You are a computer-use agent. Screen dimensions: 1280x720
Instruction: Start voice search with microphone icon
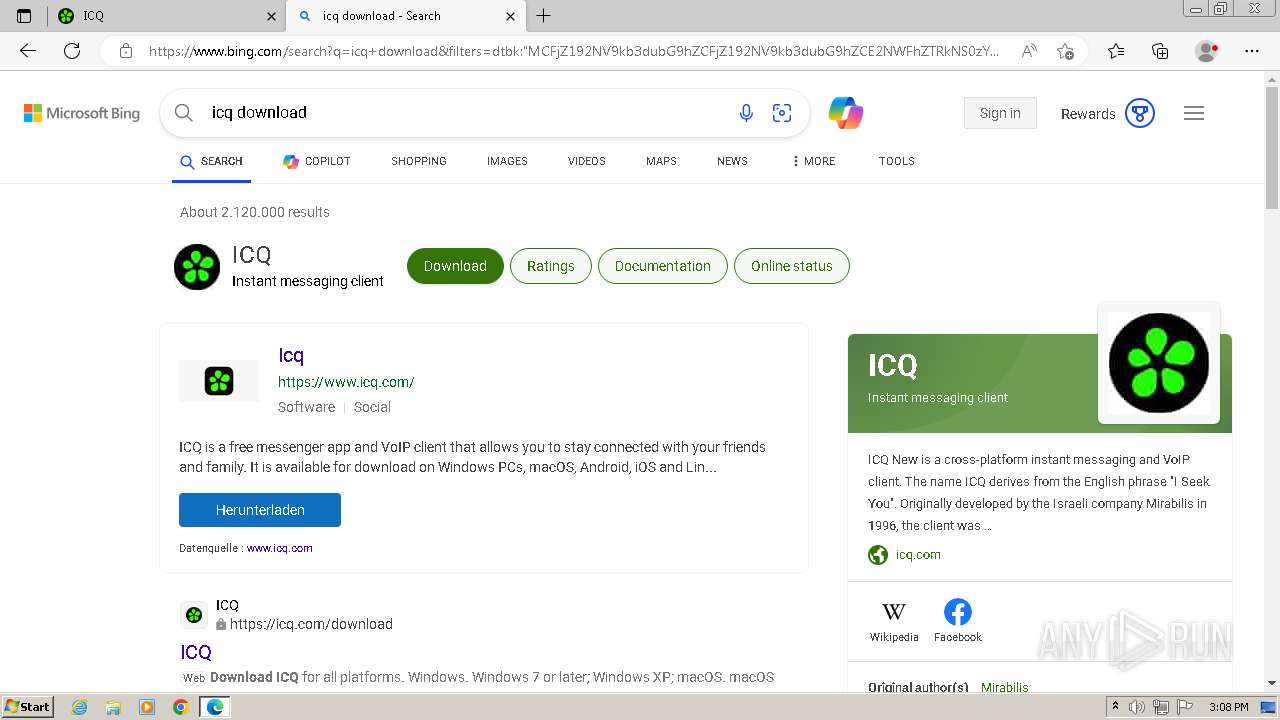point(746,113)
